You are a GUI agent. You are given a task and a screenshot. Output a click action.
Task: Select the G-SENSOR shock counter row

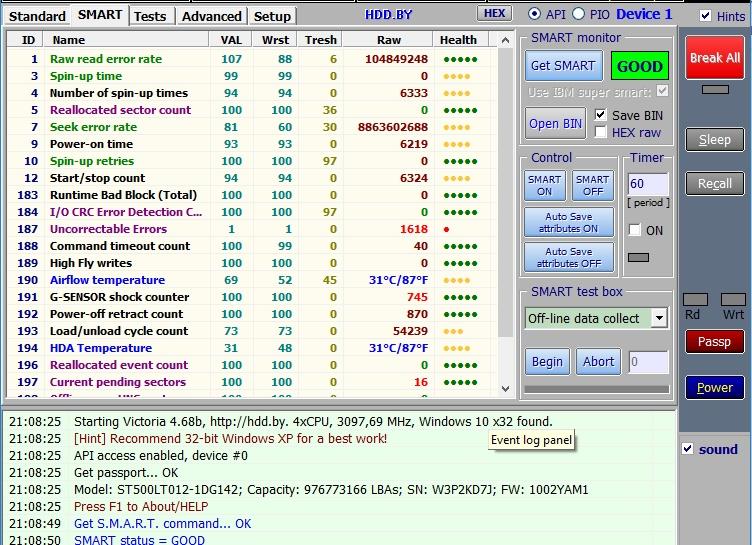click(252, 297)
